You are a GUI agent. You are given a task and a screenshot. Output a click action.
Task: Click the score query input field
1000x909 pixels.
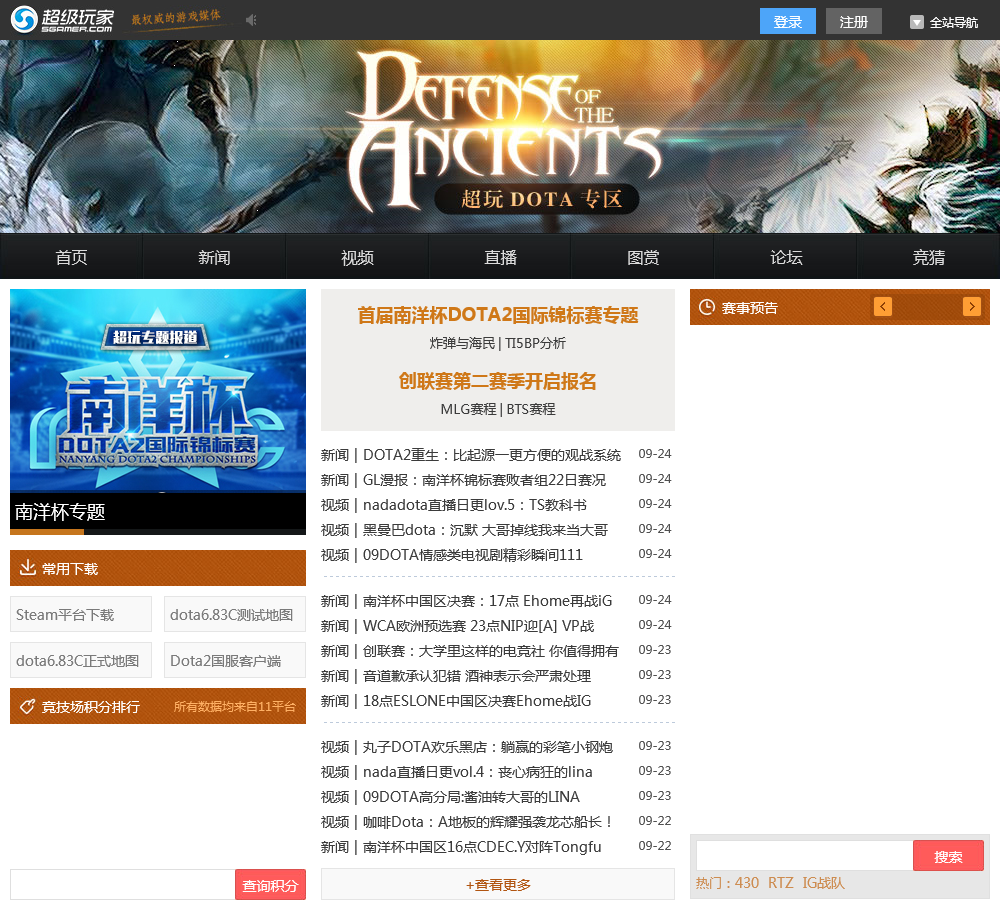coord(122,885)
